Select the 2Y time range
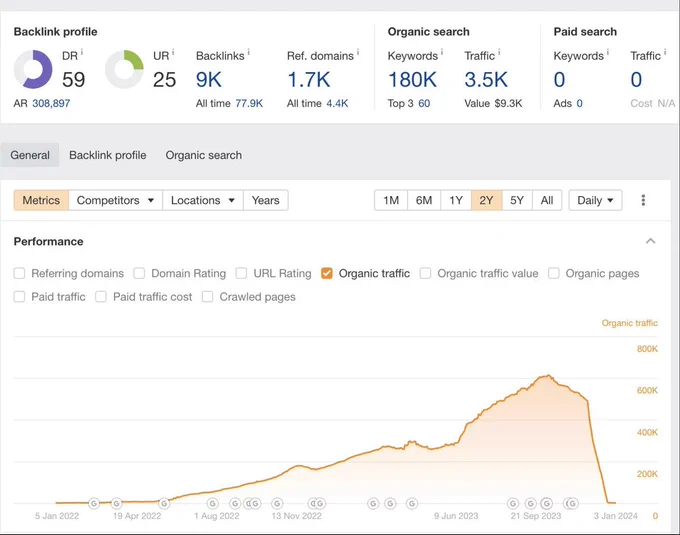 (487, 200)
